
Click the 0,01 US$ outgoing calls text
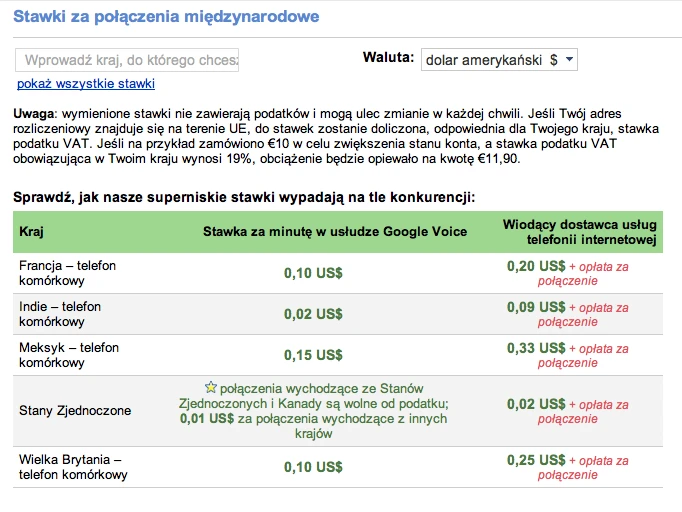click(x=207, y=418)
